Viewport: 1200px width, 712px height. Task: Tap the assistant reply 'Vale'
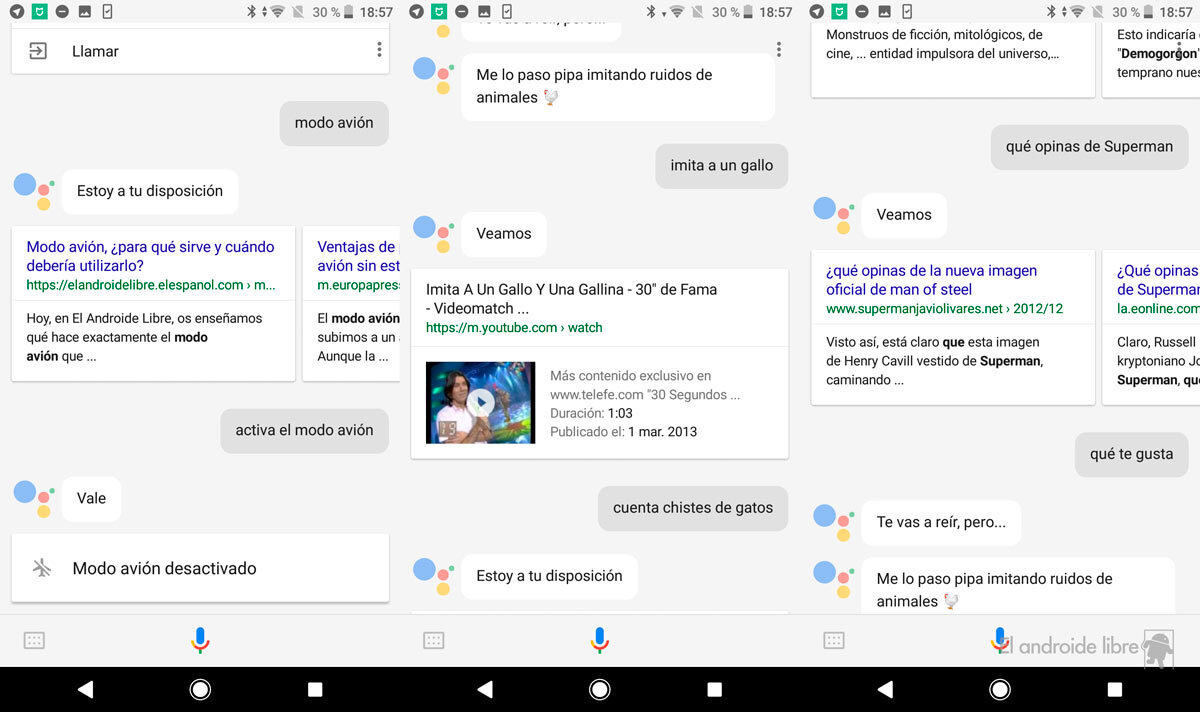point(91,498)
